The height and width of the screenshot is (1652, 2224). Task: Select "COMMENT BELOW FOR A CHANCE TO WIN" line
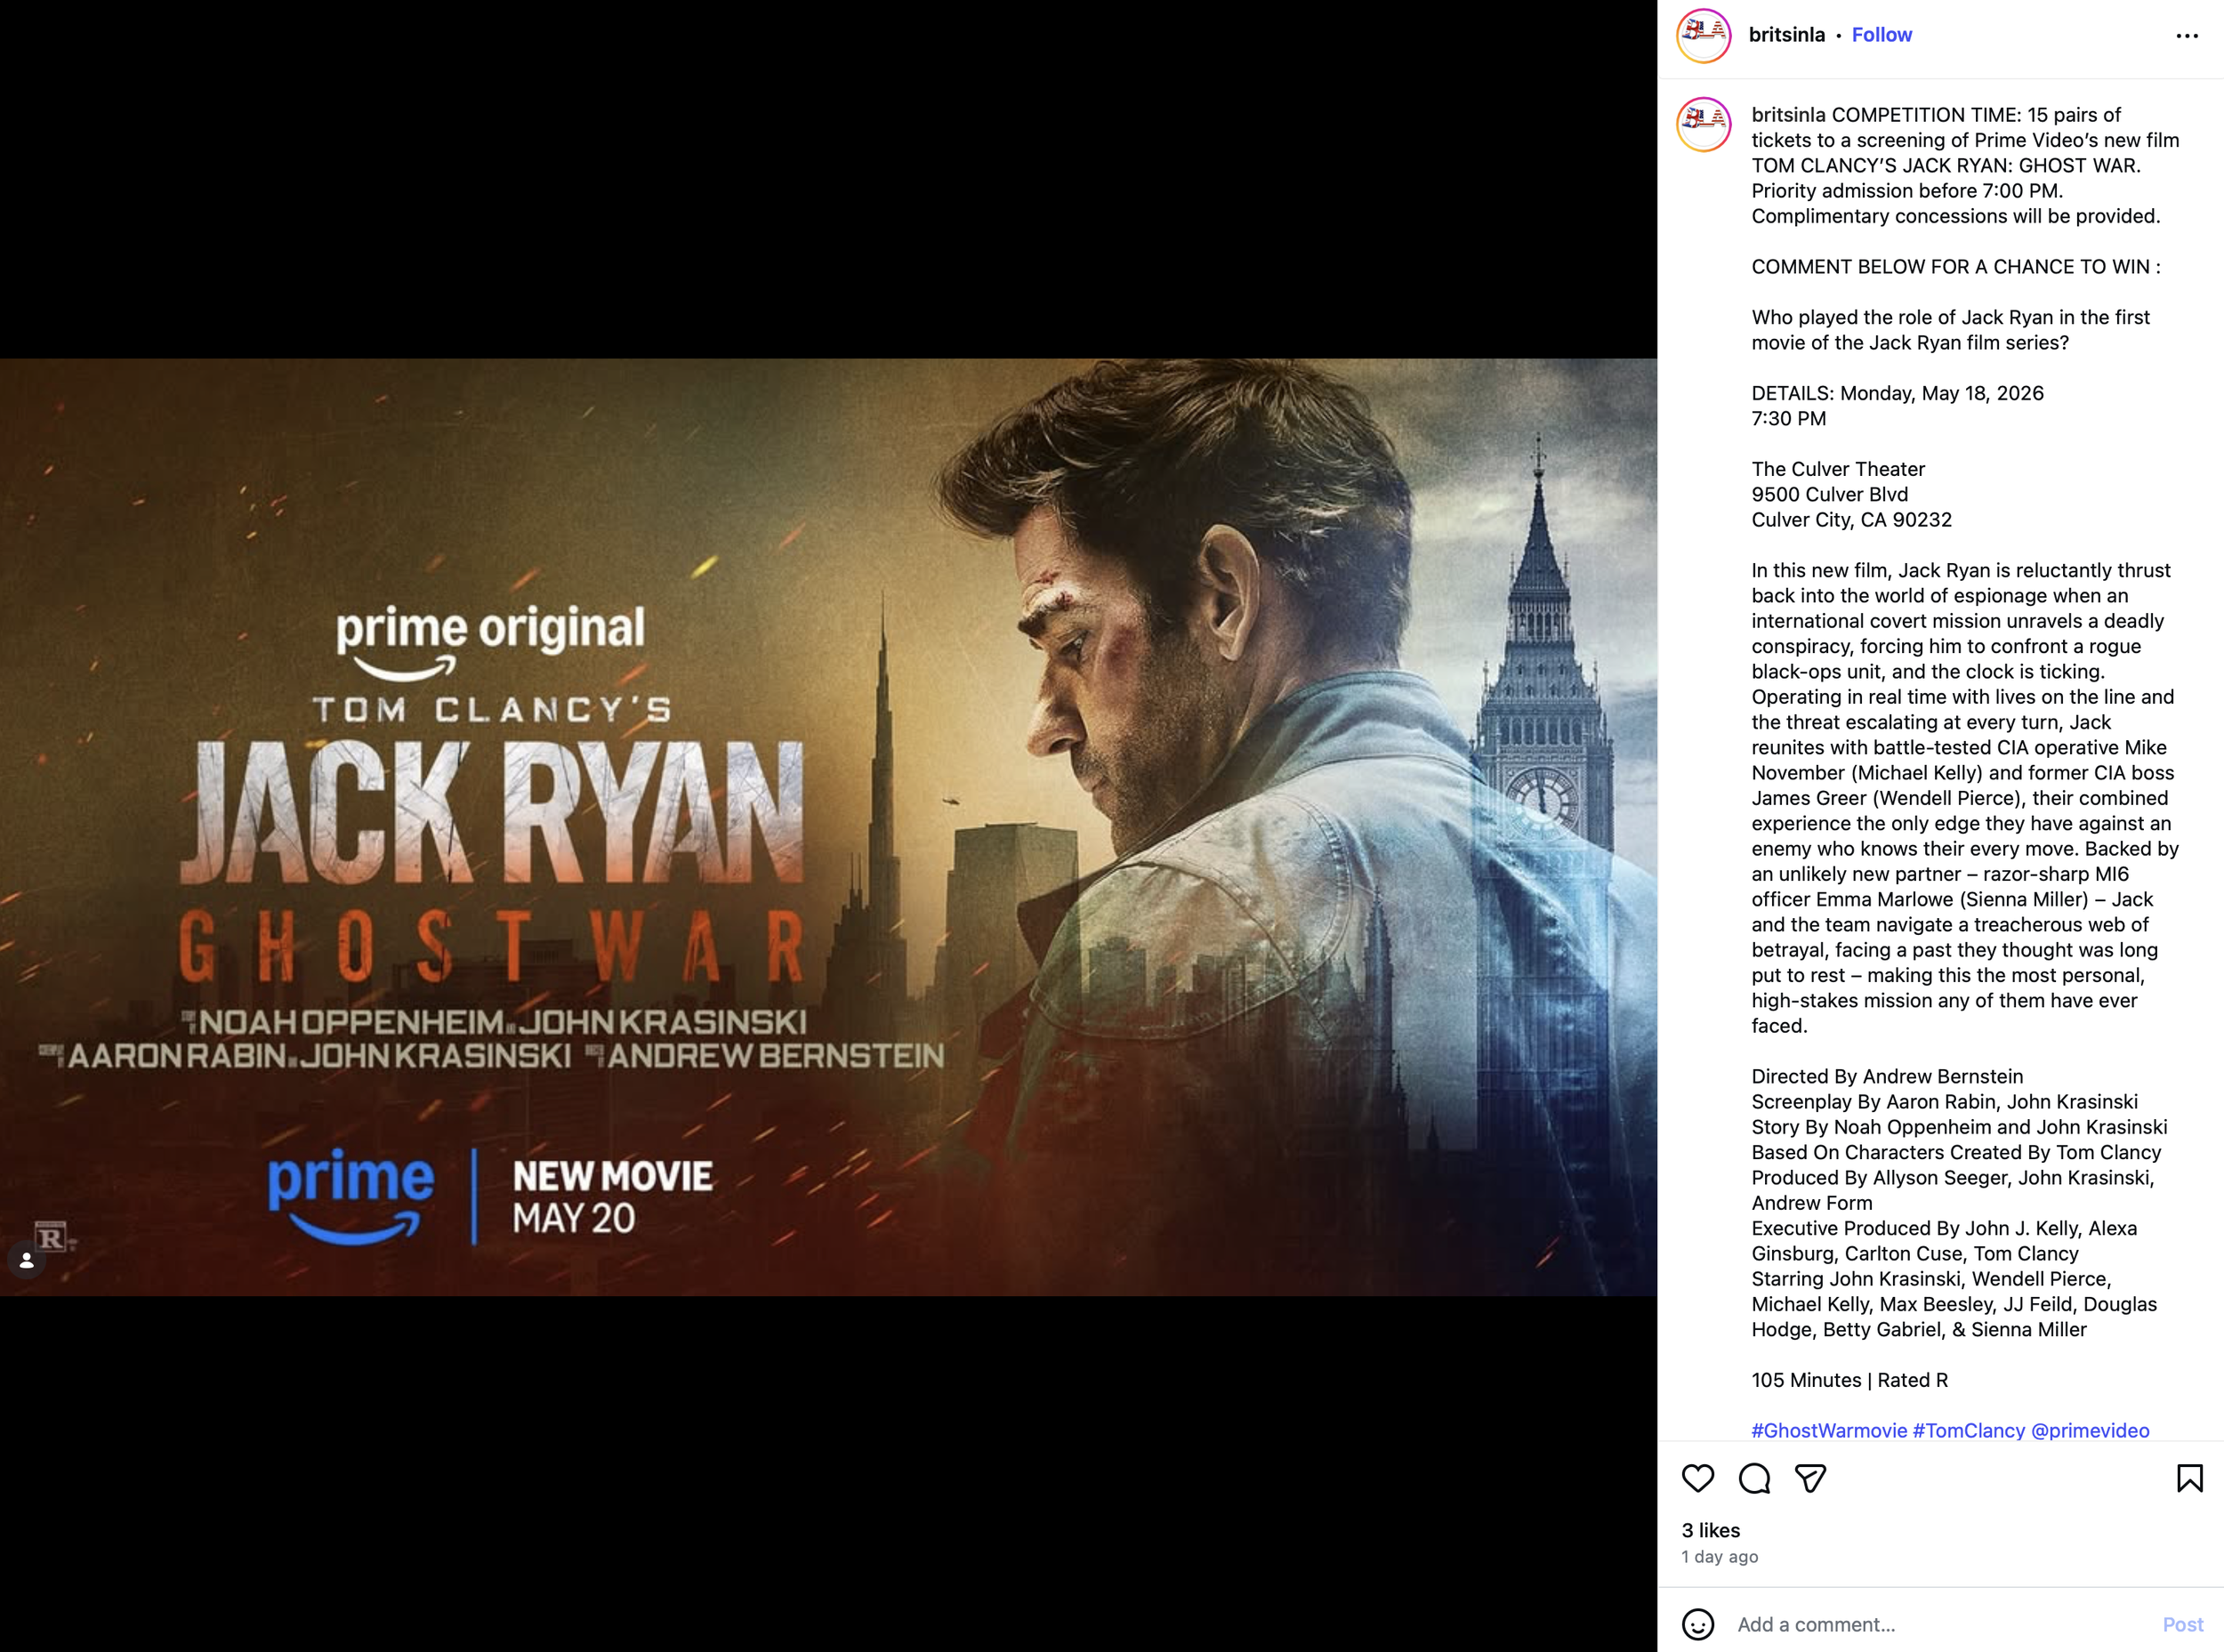click(1955, 267)
